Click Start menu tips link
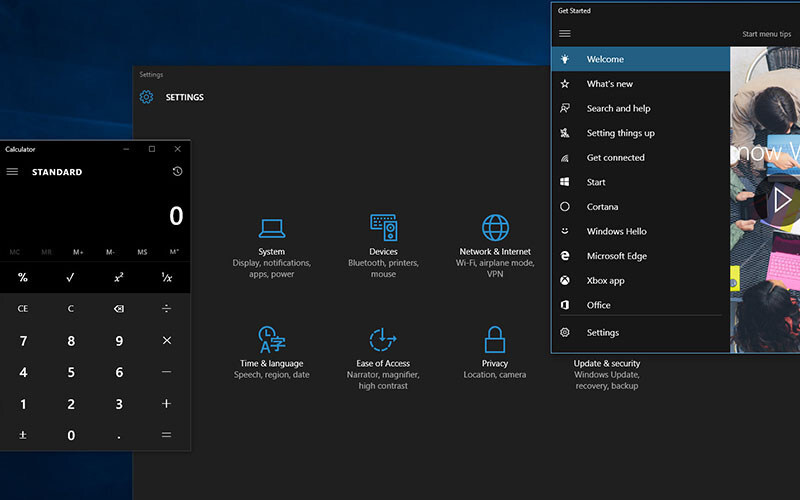Viewport: 800px width, 500px height. pos(766,34)
